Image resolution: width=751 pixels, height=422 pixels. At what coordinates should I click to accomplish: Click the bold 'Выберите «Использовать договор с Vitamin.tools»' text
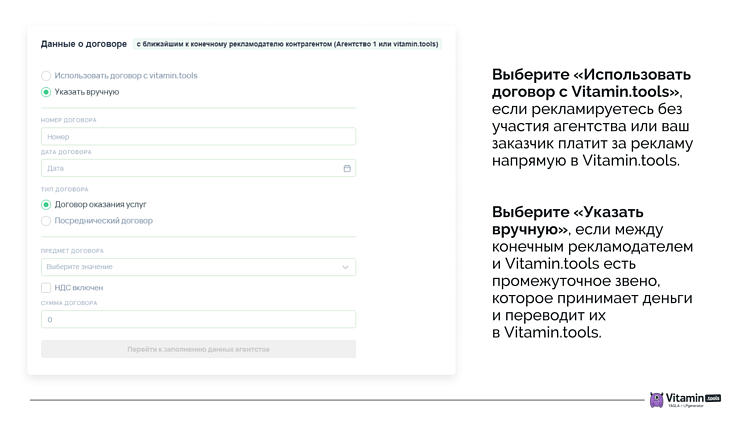pos(591,83)
